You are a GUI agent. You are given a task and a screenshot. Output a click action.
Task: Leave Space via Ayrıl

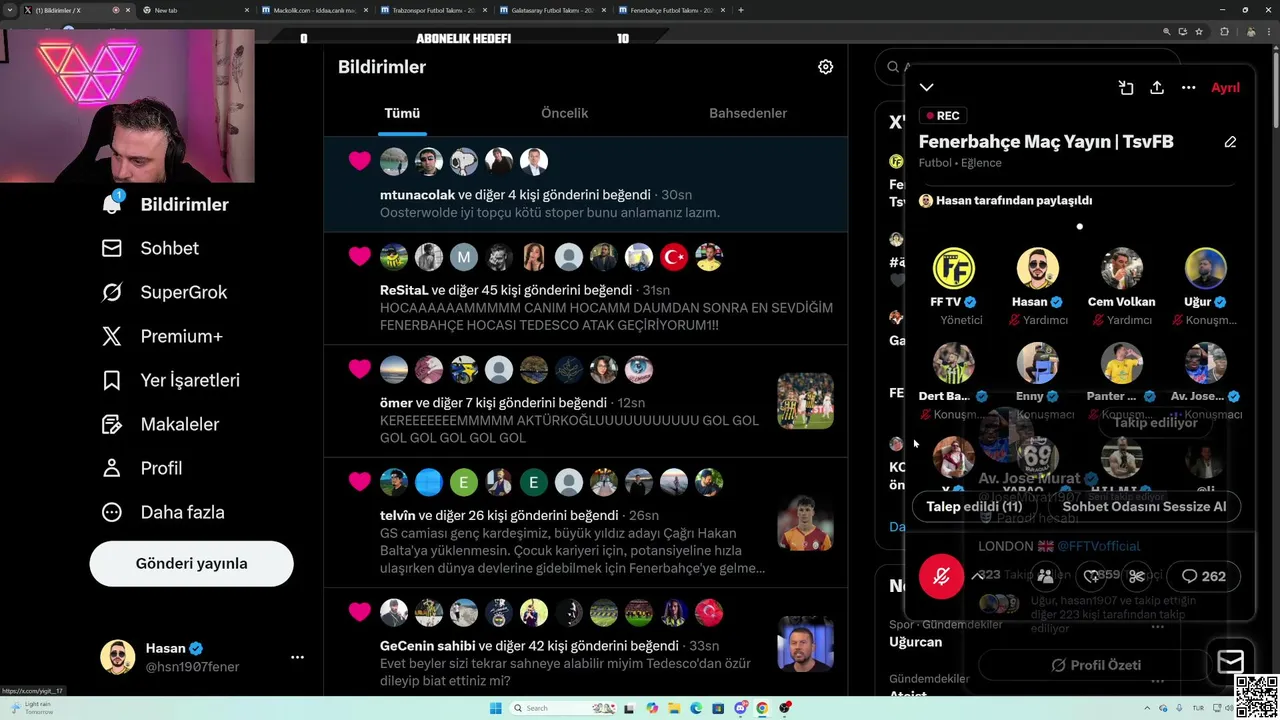(1225, 88)
